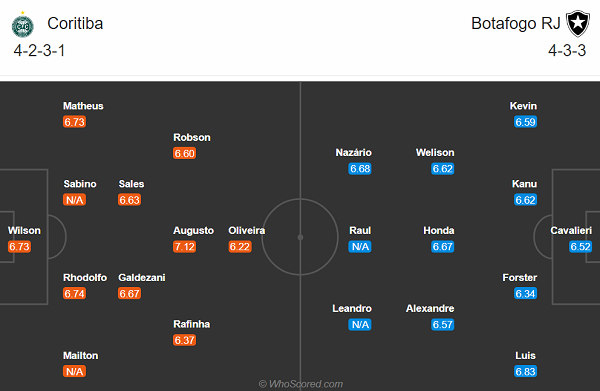Viewport: 600px width, 391px height.
Task: Click Cavalieri's 6.52 rating badge
Action: click(x=580, y=247)
